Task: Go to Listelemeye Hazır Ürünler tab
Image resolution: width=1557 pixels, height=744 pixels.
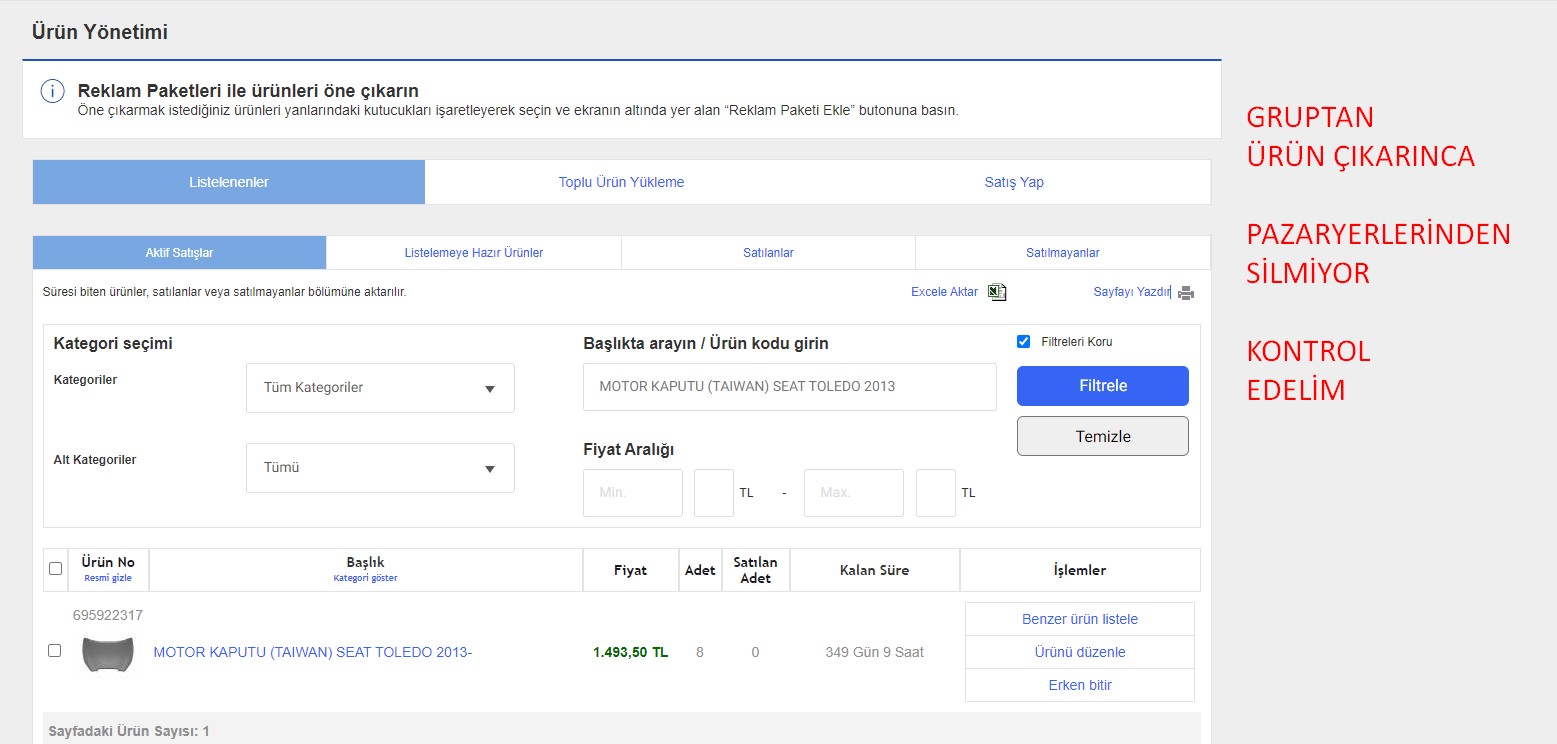Action: [x=473, y=253]
